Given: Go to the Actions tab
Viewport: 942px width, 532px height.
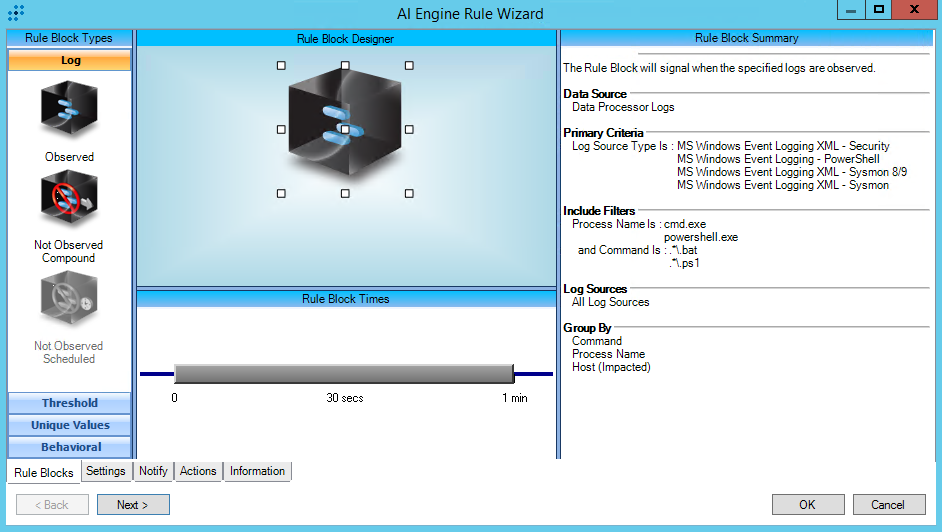Looking at the screenshot, I should [x=198, y=471].
